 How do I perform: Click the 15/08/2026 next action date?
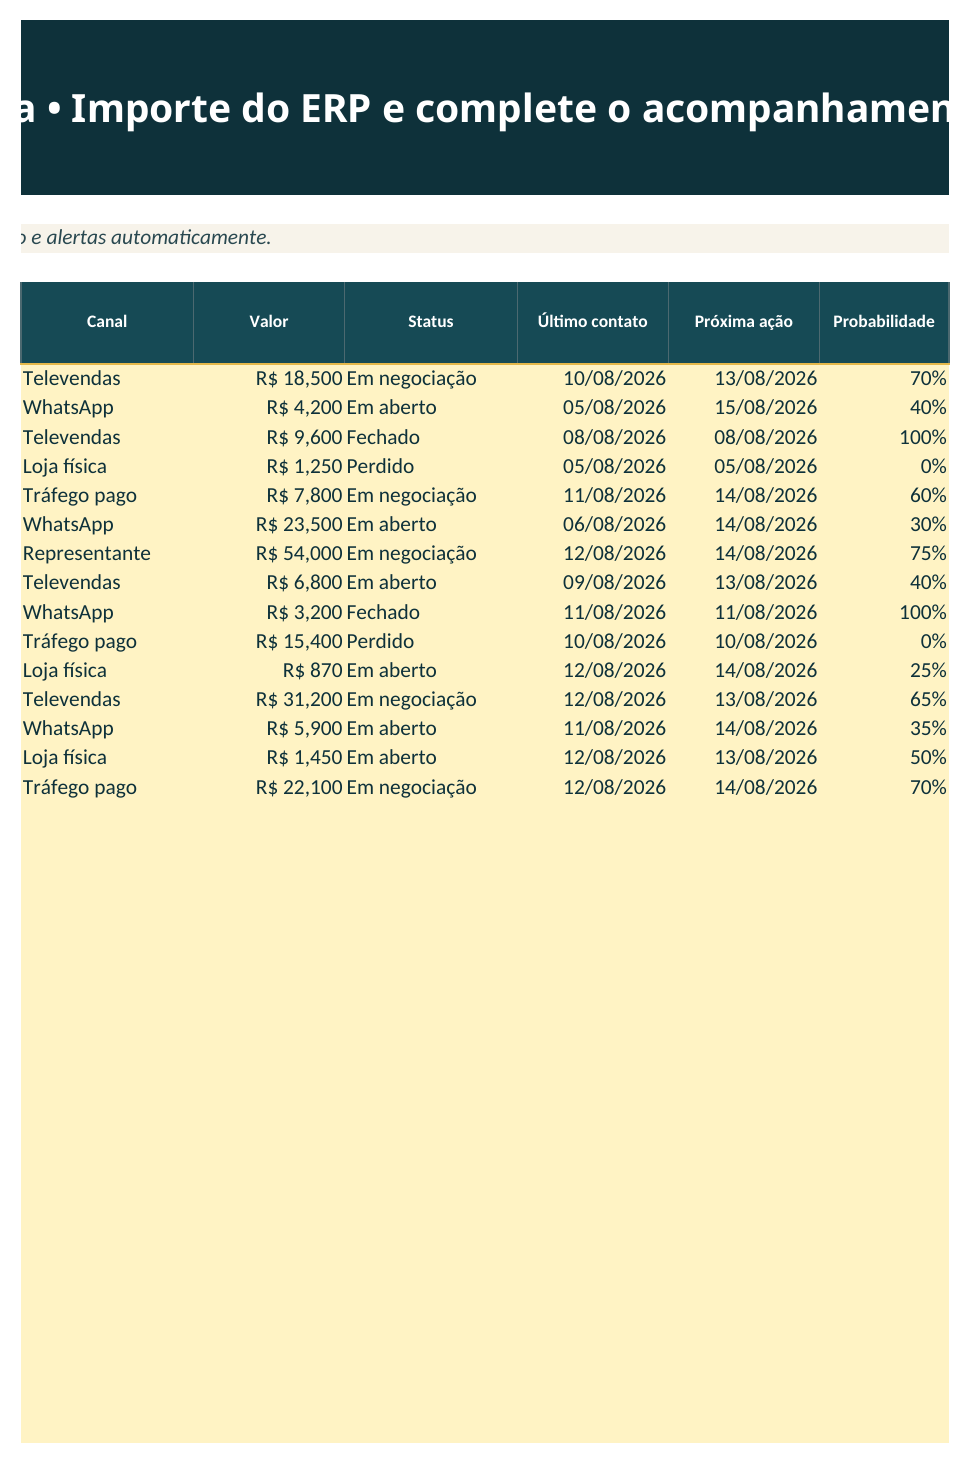(x=744, y=407)
